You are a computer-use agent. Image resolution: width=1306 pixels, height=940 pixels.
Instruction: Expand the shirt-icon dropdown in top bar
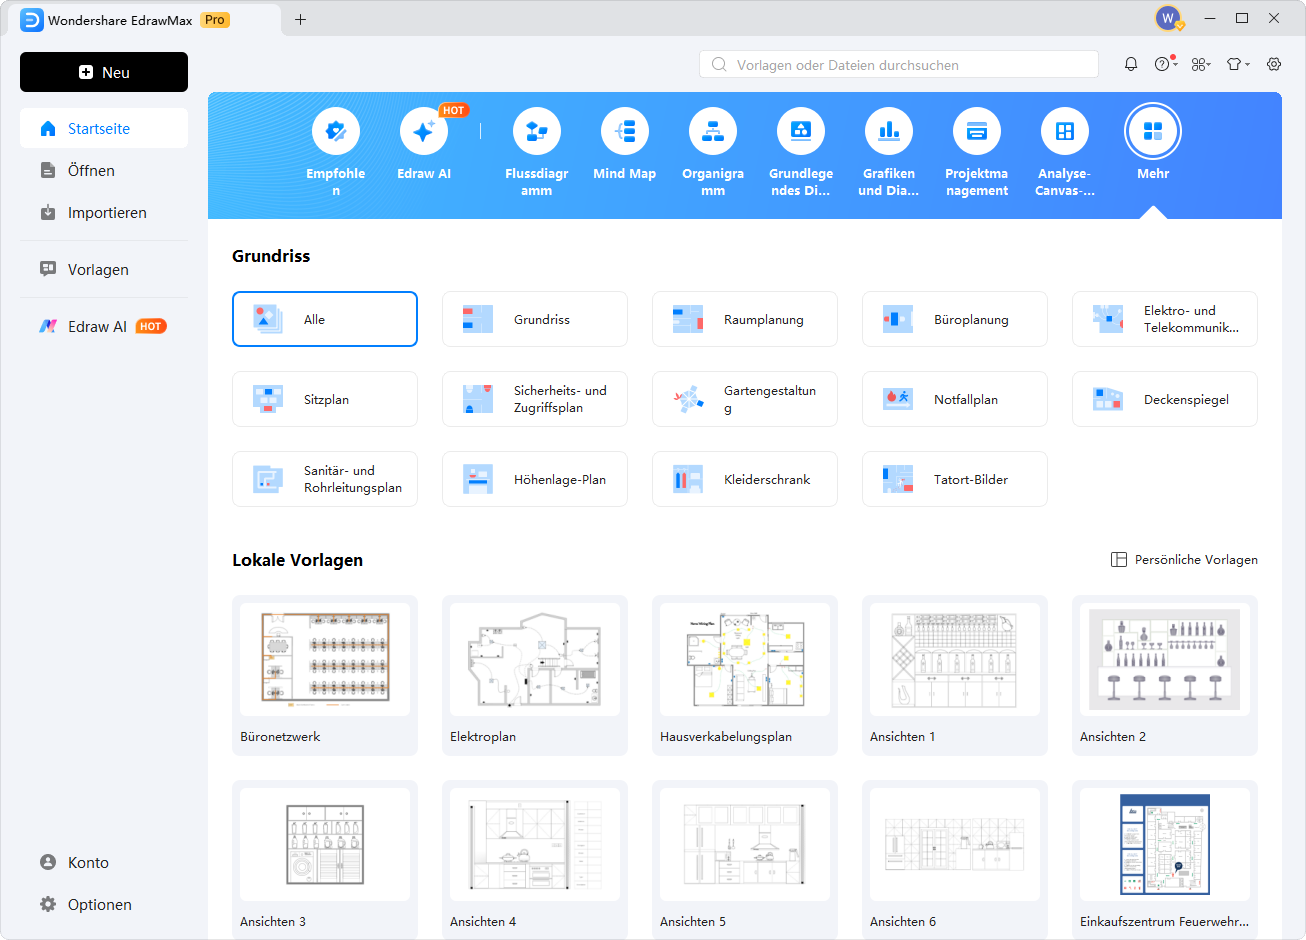click(1238, 64)
